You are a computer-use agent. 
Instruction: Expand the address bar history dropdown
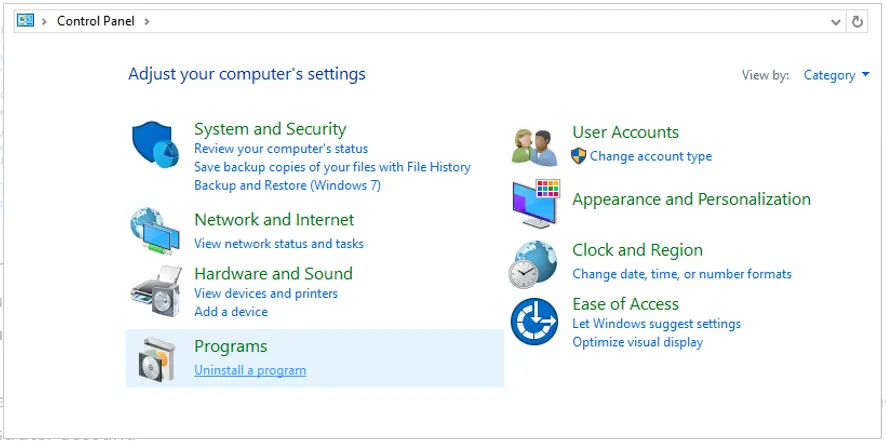[836, 22]
